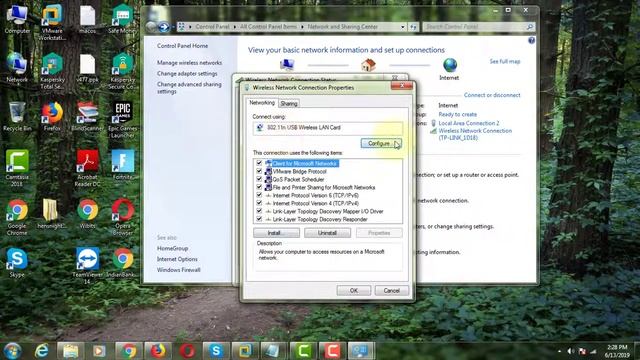Open Windows Start menu orb
The height and width of the screenshot is (360, 640).
(x=12, y=351)
